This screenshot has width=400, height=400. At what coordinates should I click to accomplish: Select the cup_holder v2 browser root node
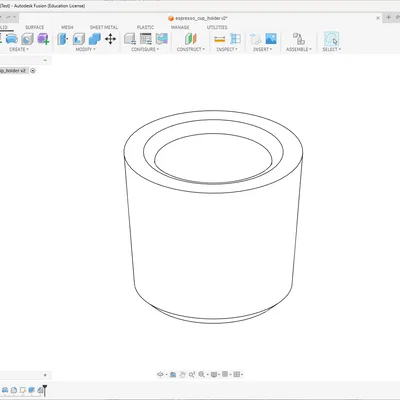pyautogui.click(x=13, y=71)
